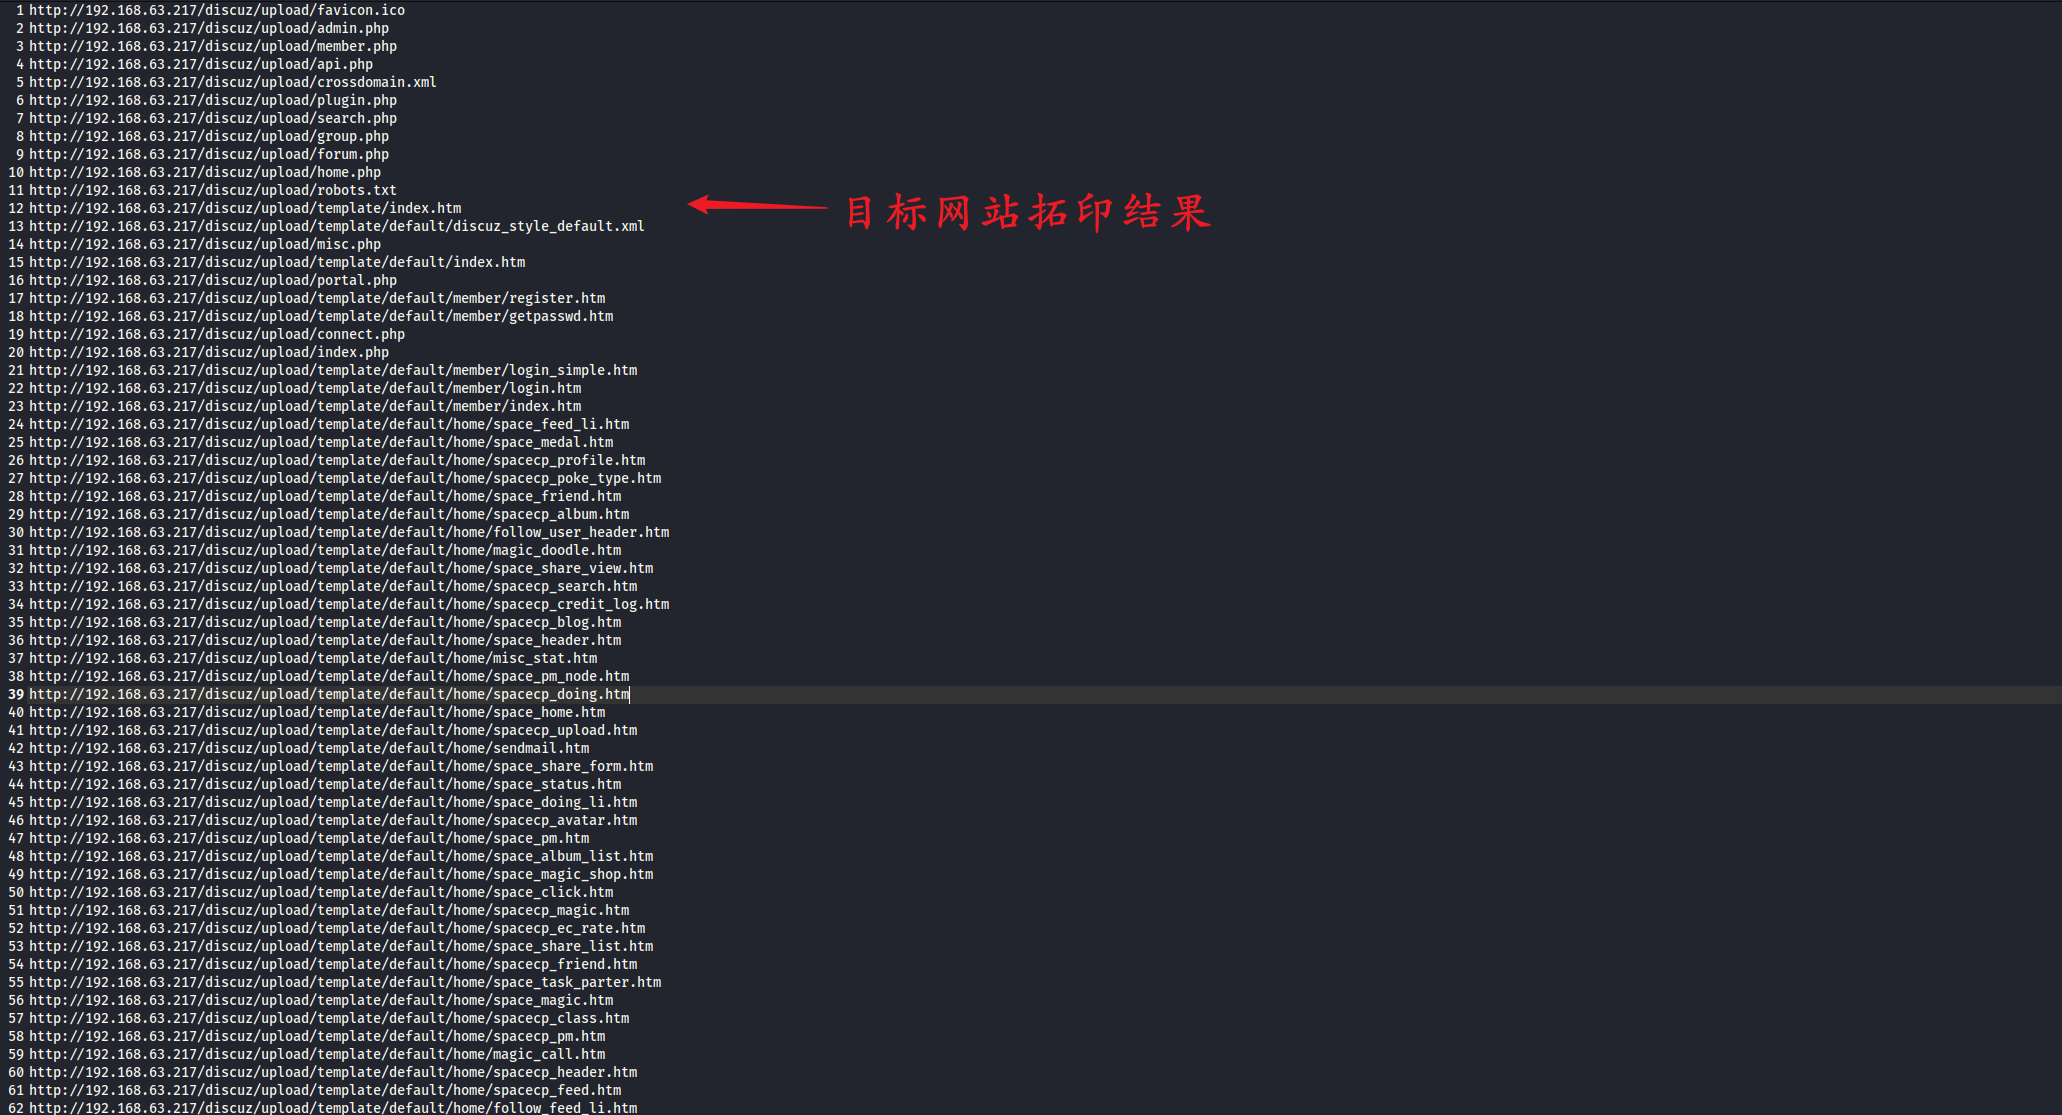Select the spacecp_ec_rate.htm URL
Image resolution: width=2062 pixels, height=1115 pixels.
tap(337, 928)
